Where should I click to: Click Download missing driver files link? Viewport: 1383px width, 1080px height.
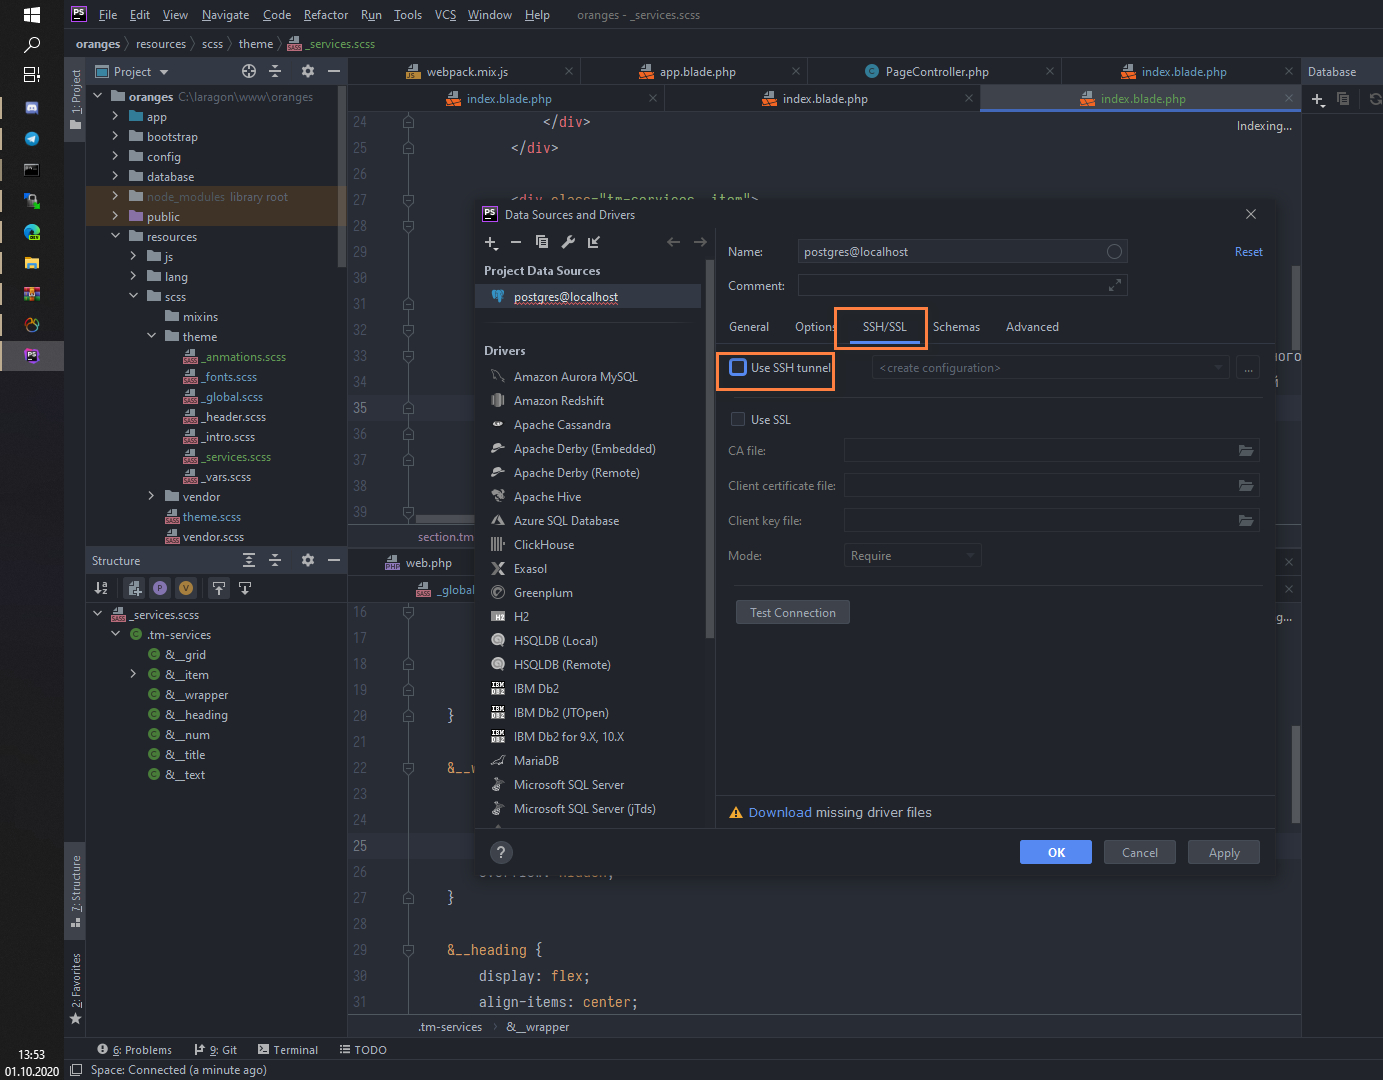(x=780, y=812)
